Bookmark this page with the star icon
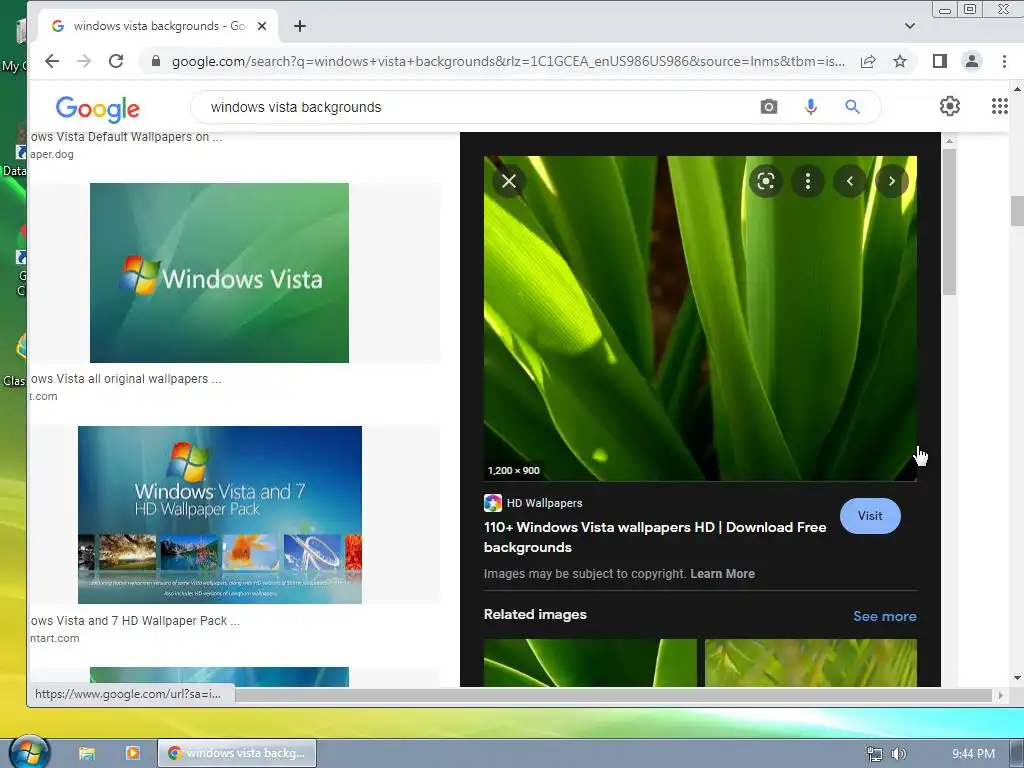Image resolution: width=1024 pixels, height=768 pixels. tap(900, 61)
